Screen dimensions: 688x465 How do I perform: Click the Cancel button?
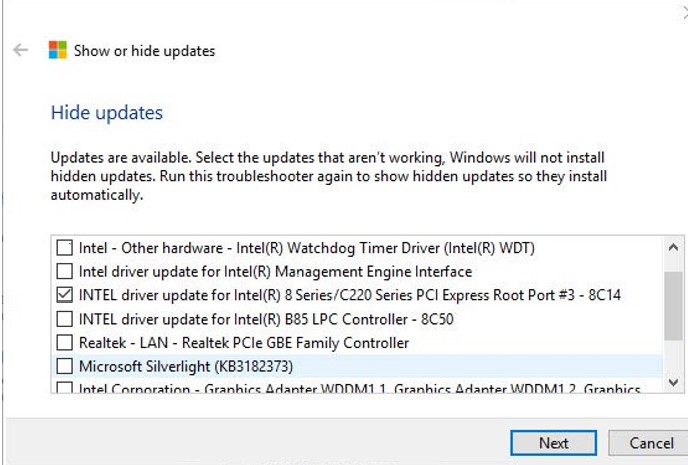[651, 443]
